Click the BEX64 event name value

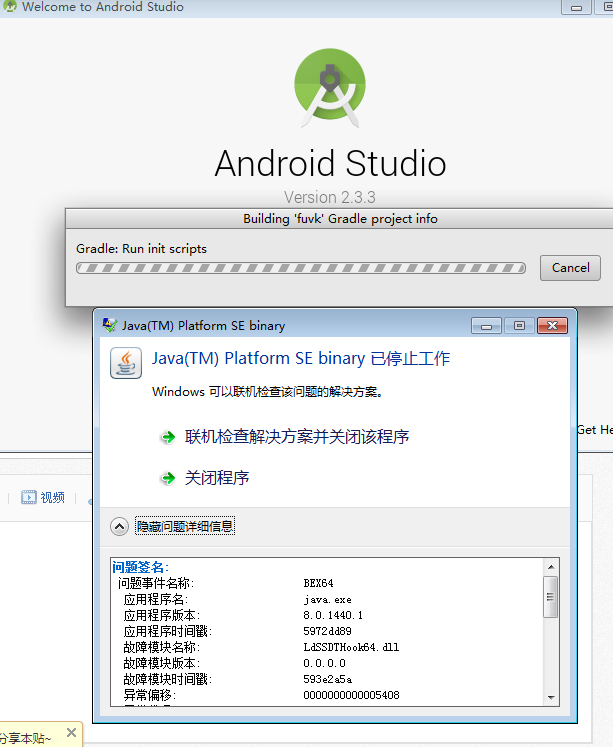click(x=318, y=583)
